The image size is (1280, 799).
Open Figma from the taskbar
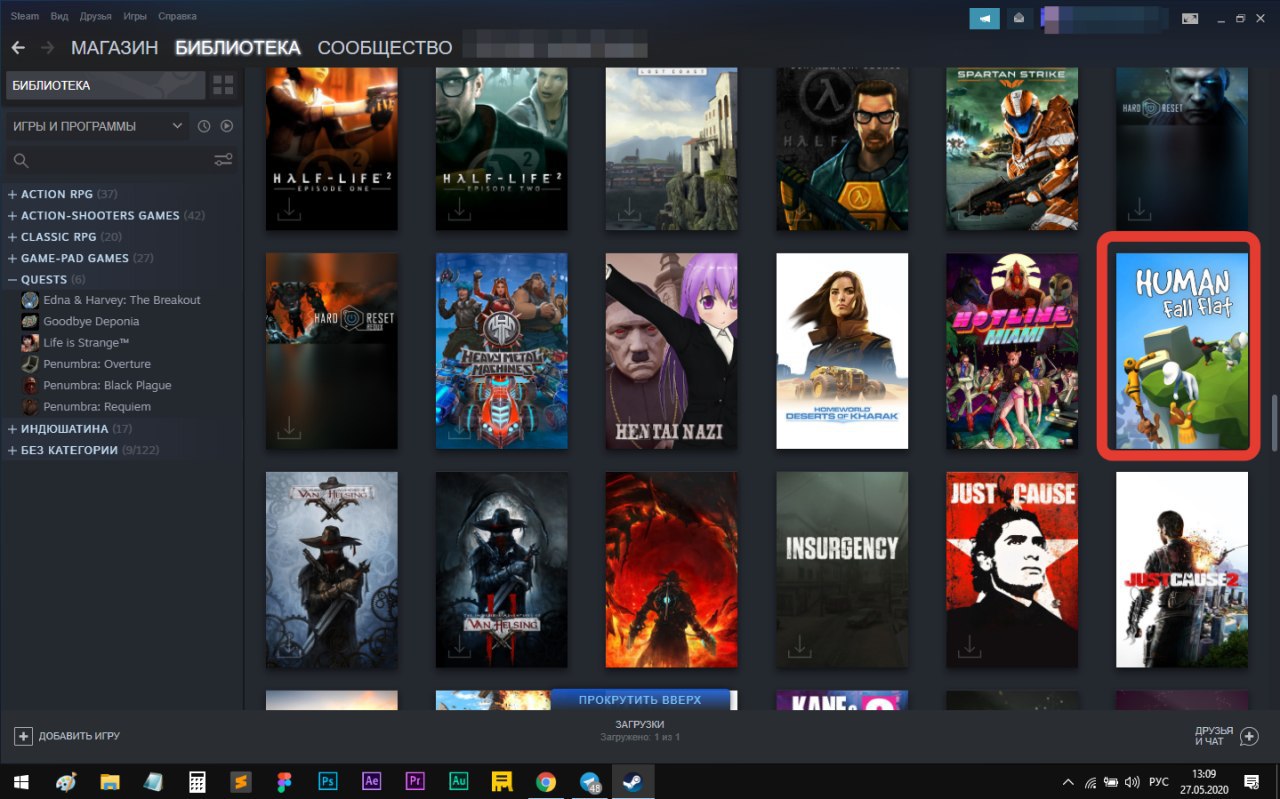284,781
